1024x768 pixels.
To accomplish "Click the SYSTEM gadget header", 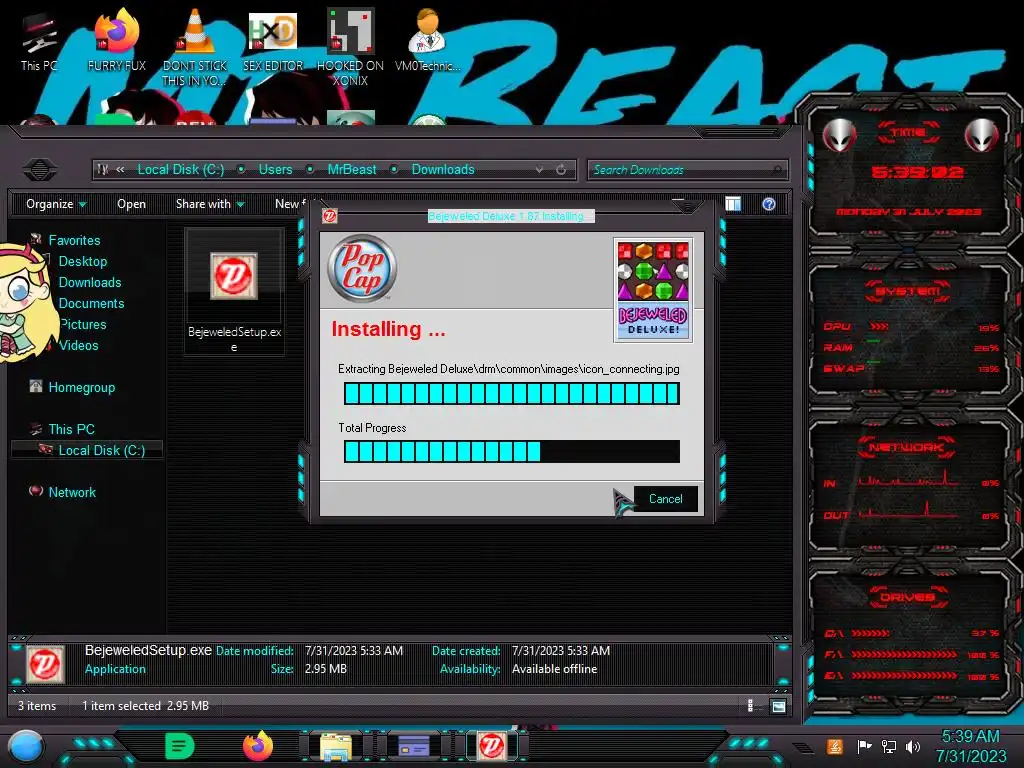I will pos(907,291).
